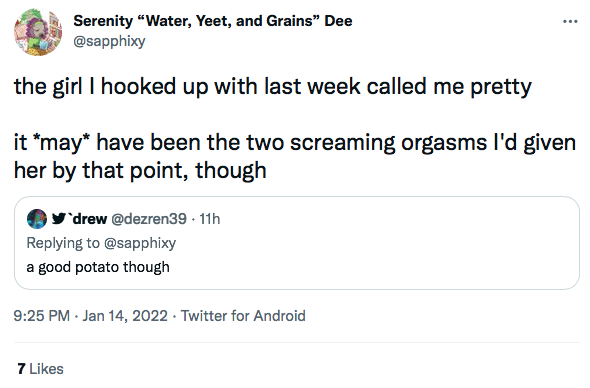Click the 9:25 PM timestamp
Screen dimensions: 590x388
(x=42, y=316)
